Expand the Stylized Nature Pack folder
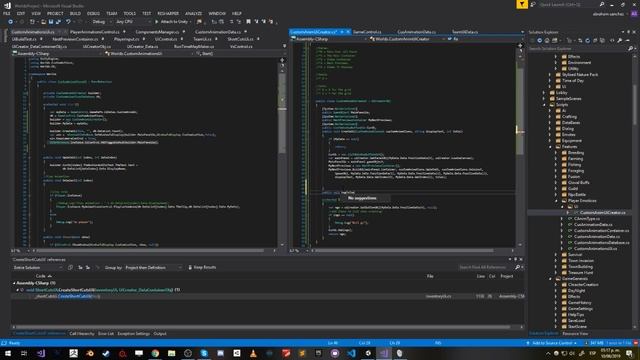640x360 pixels. coord(550,75)
